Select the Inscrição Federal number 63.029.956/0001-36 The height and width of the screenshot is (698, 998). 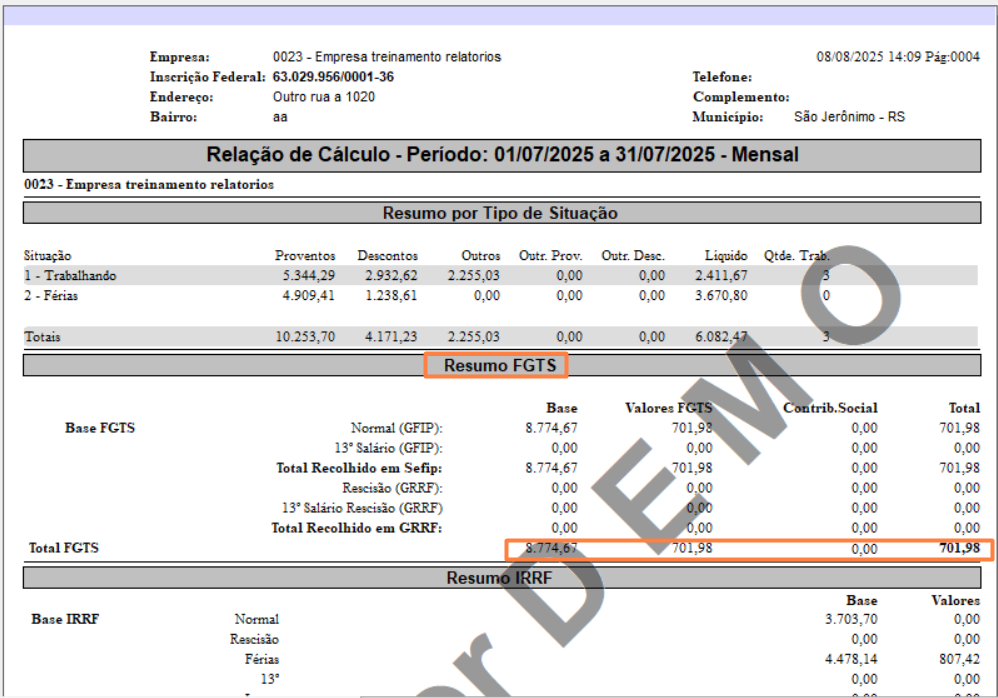333,77
